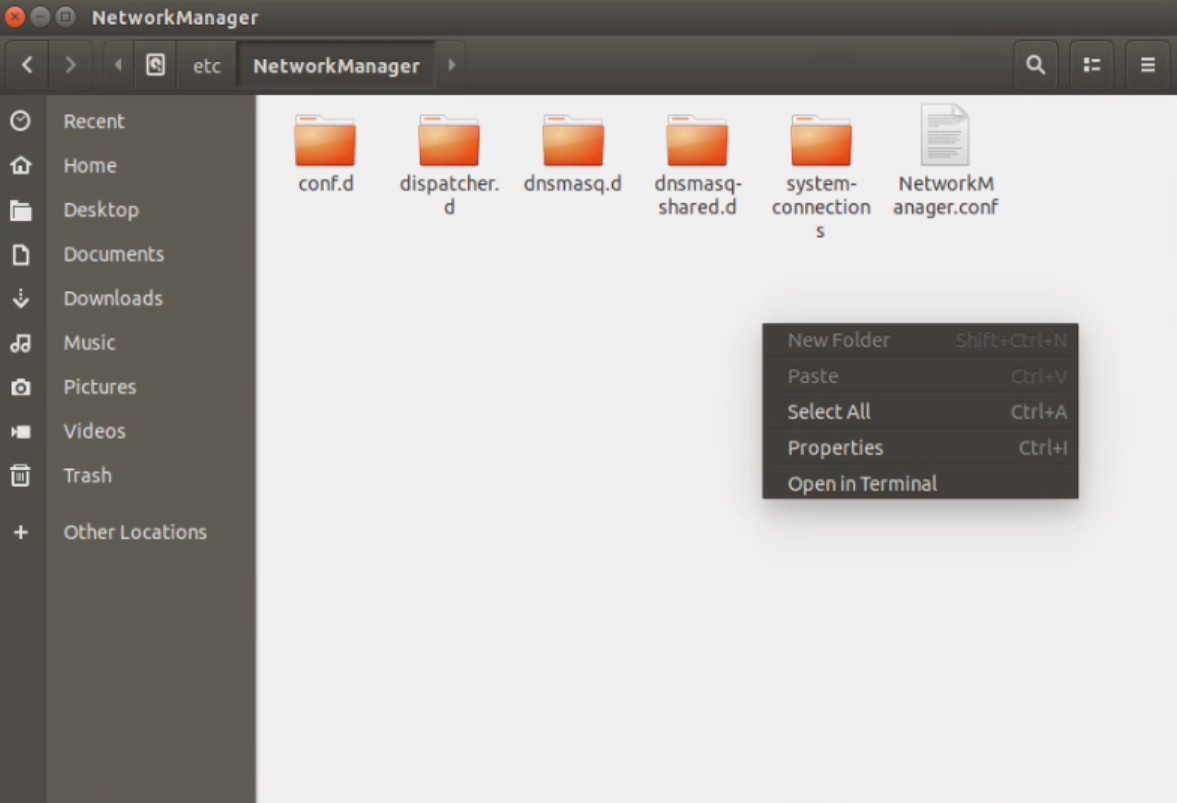This screenshot has height=803, width=1177.
Task: Click the dnsmasq.d folder name label
Action: click(573, 183)
